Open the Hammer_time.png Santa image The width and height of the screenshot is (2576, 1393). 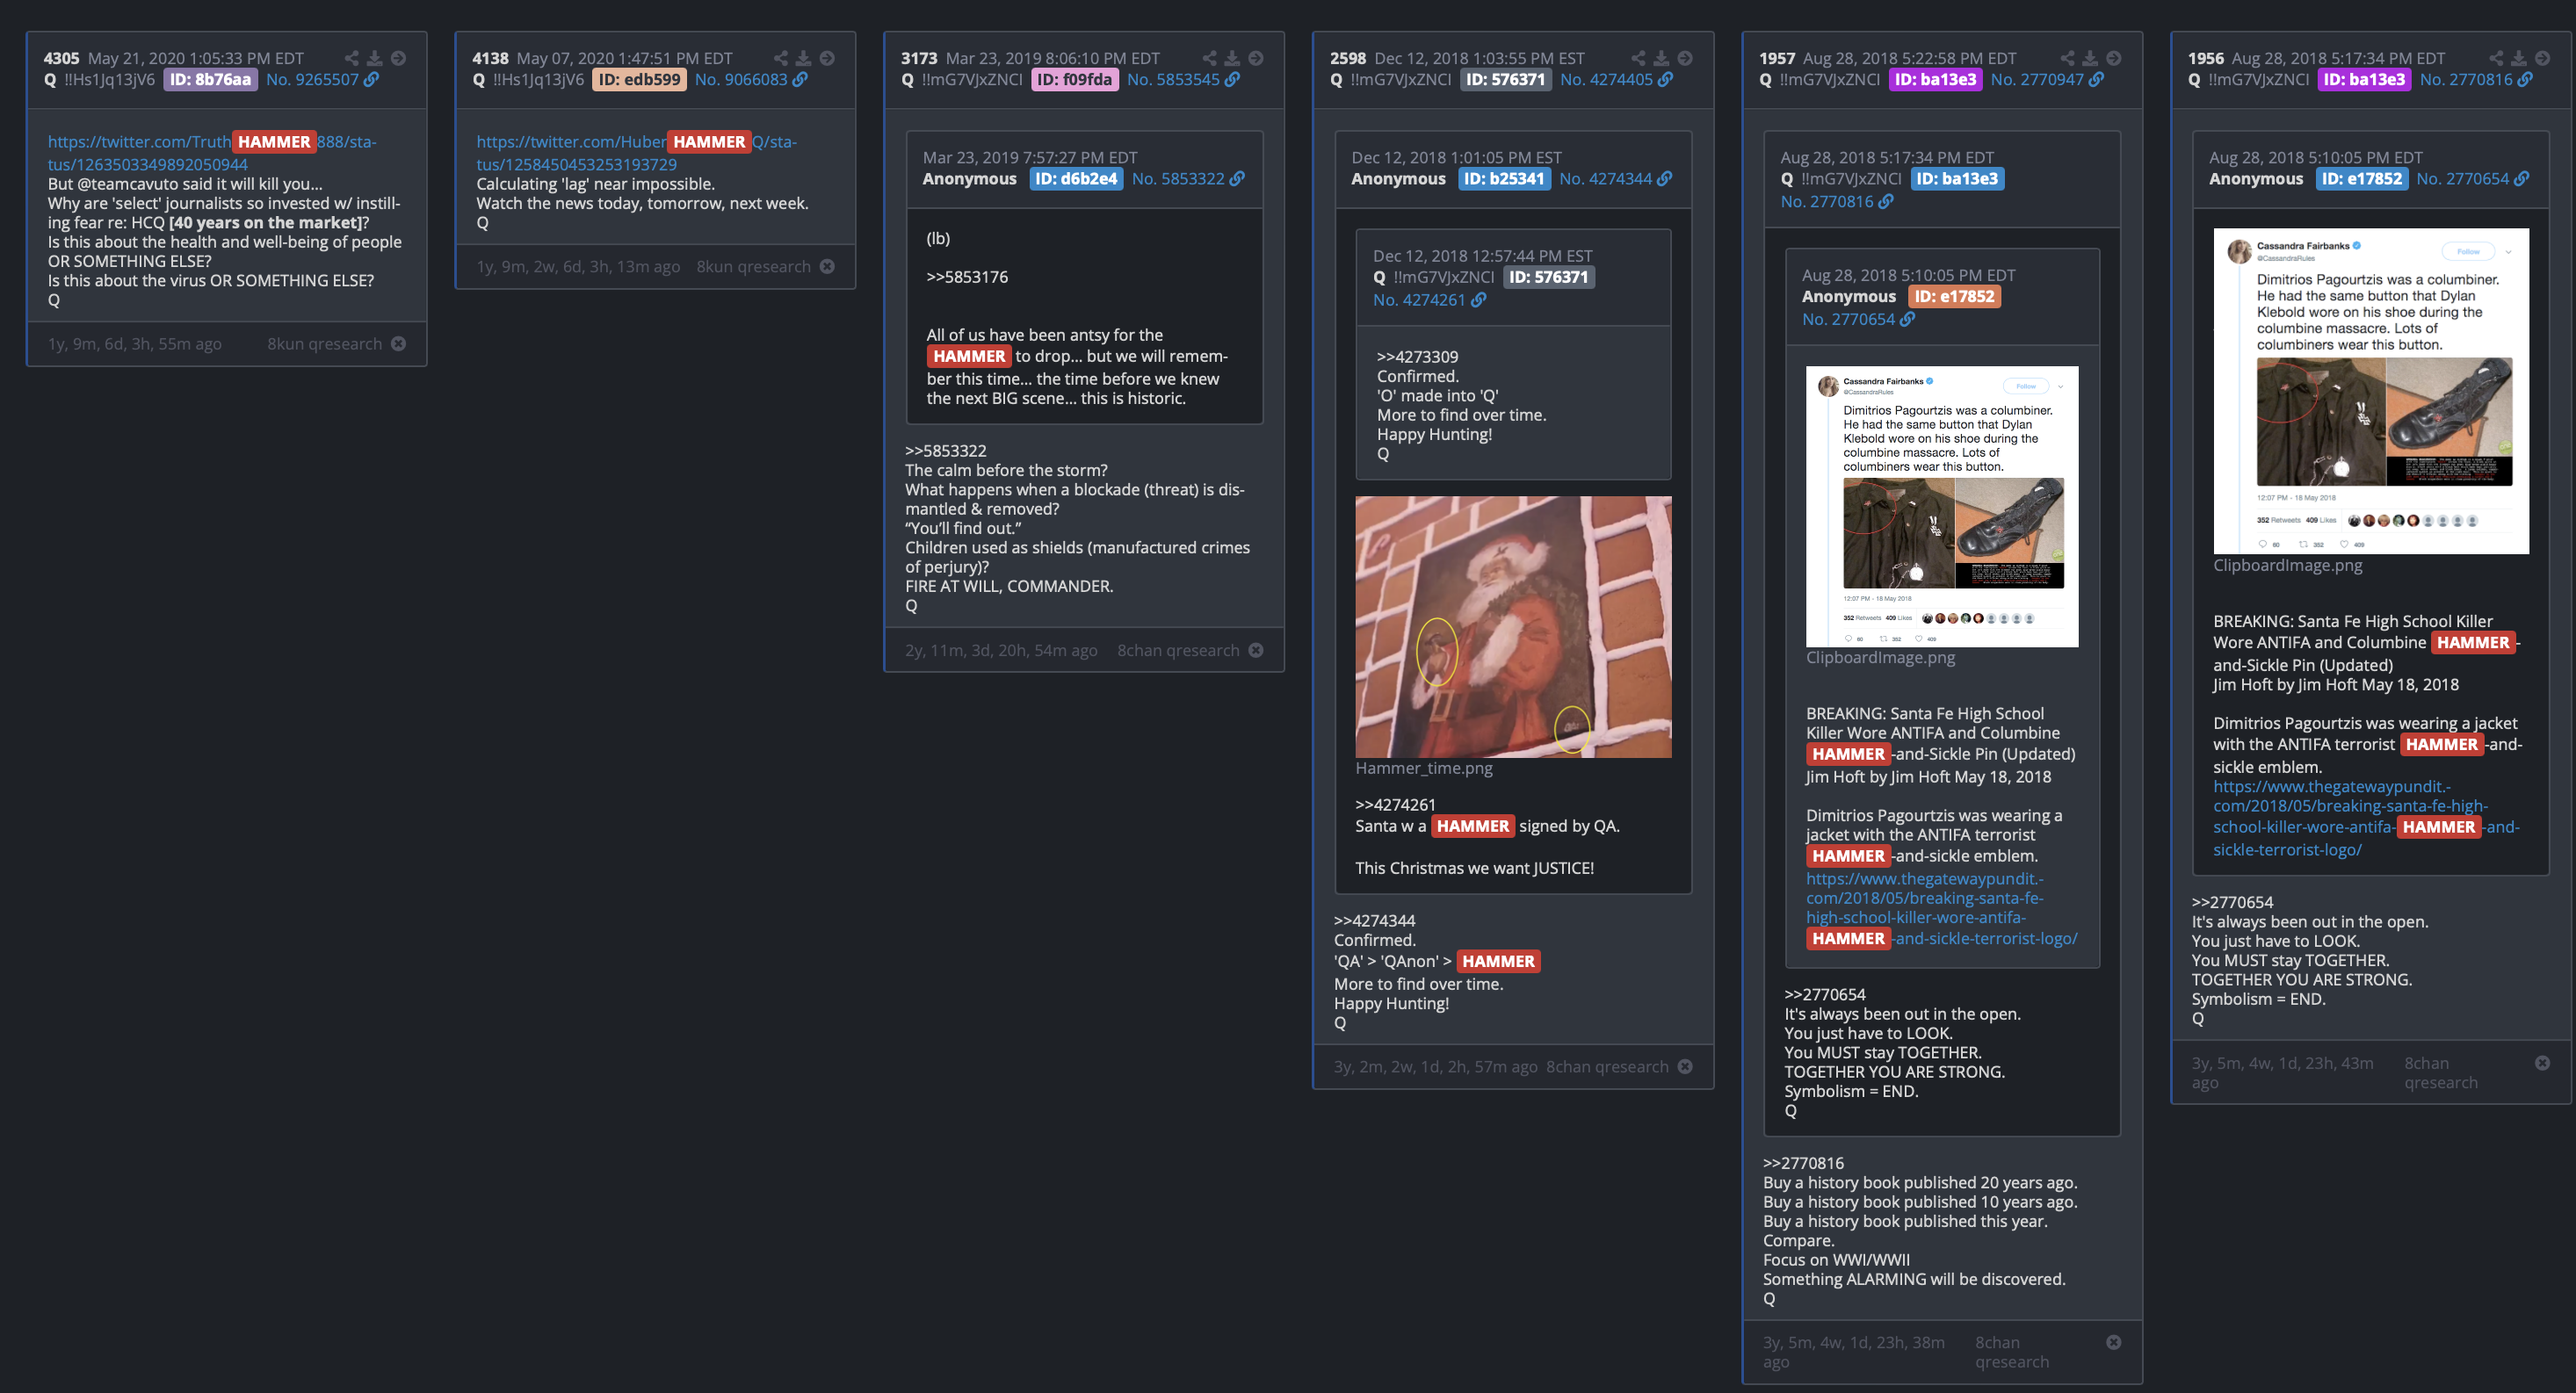tap(1513, 627)
